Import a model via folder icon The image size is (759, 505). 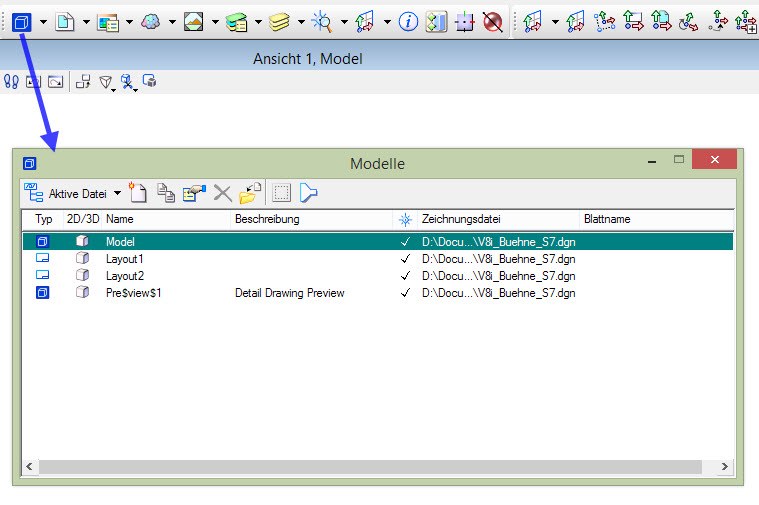pos(250,193)
